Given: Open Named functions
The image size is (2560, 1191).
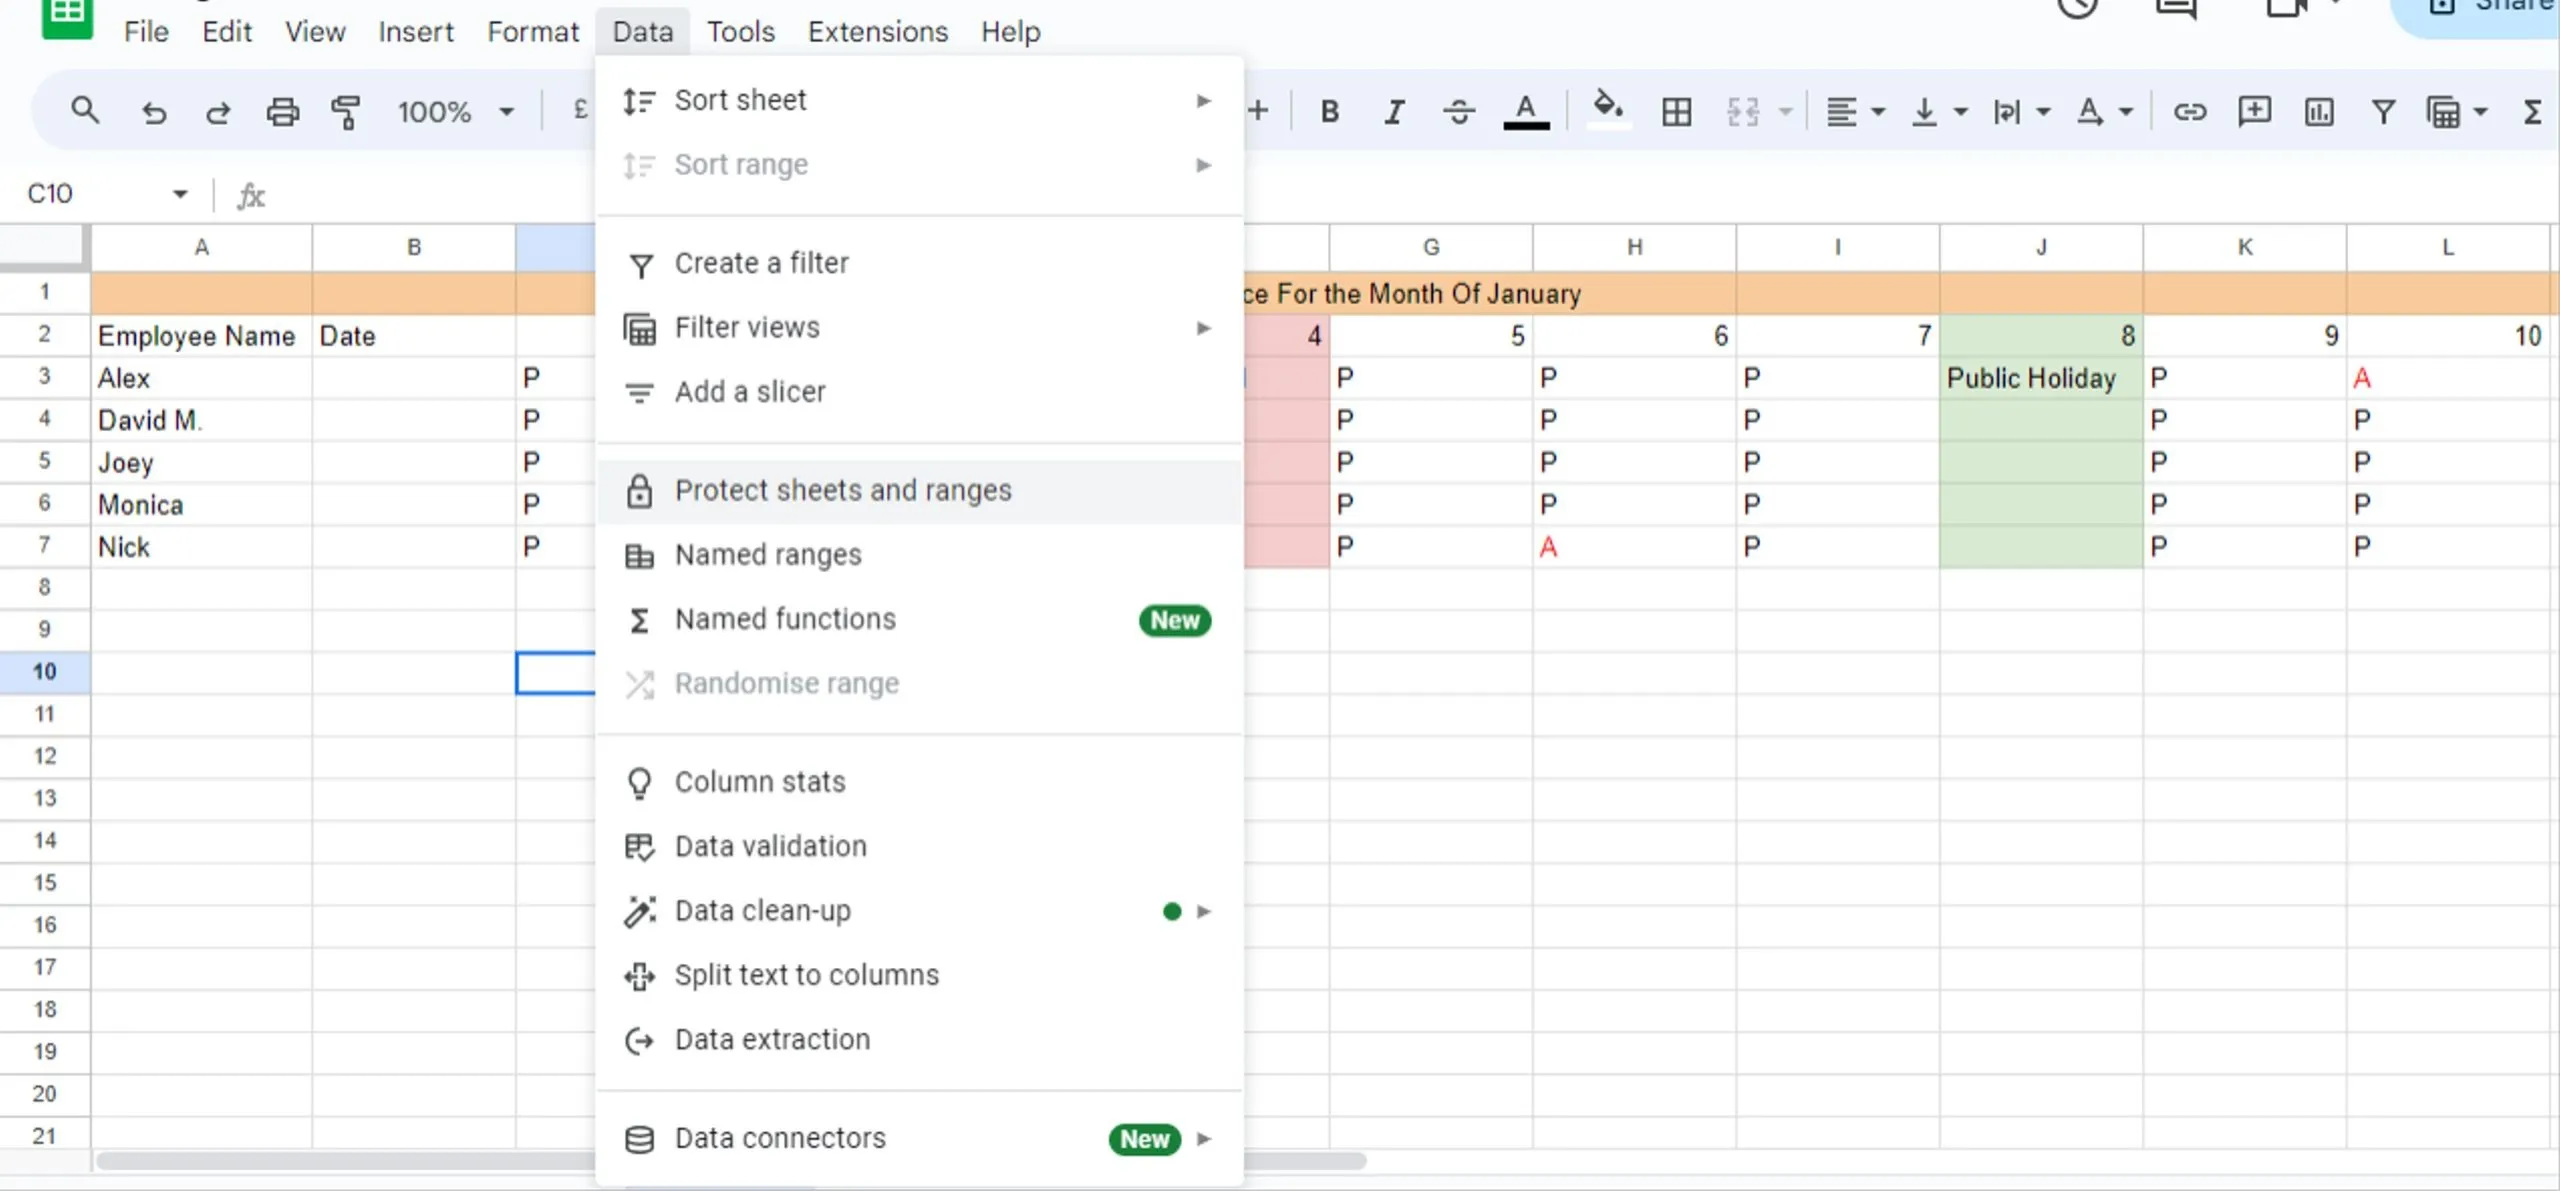Looking at the screenshot, I should pyautogui.click(x=919, y=619).
